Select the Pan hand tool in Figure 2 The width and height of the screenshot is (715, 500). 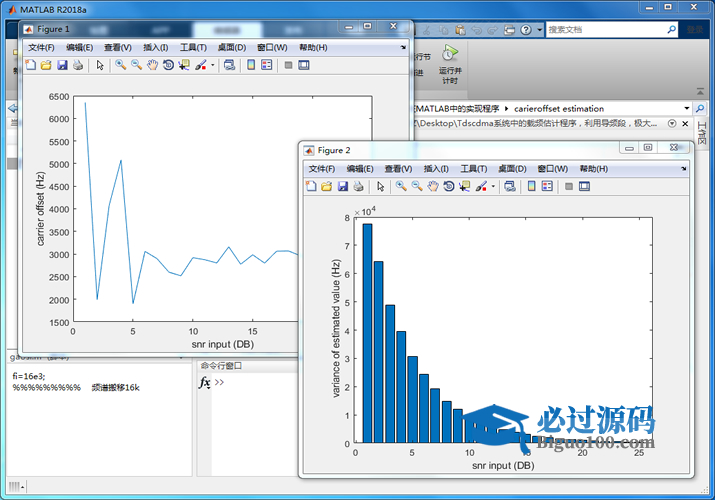[433, 186]
